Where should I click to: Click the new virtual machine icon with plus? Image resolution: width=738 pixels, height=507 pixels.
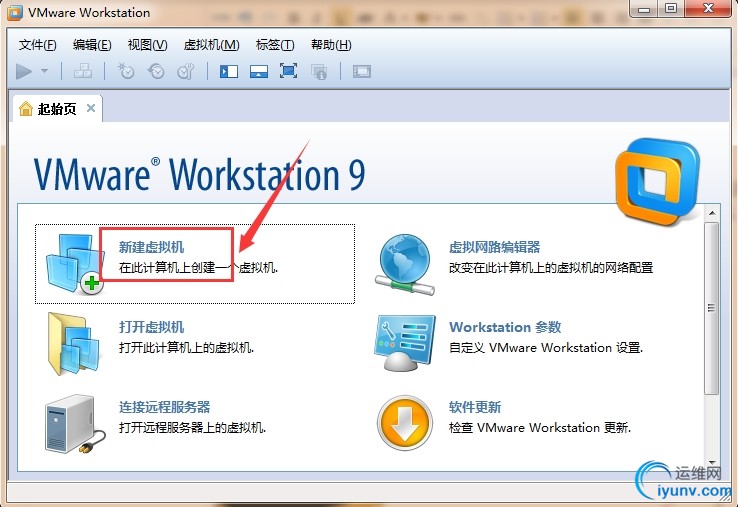click(x=75, y=264)
